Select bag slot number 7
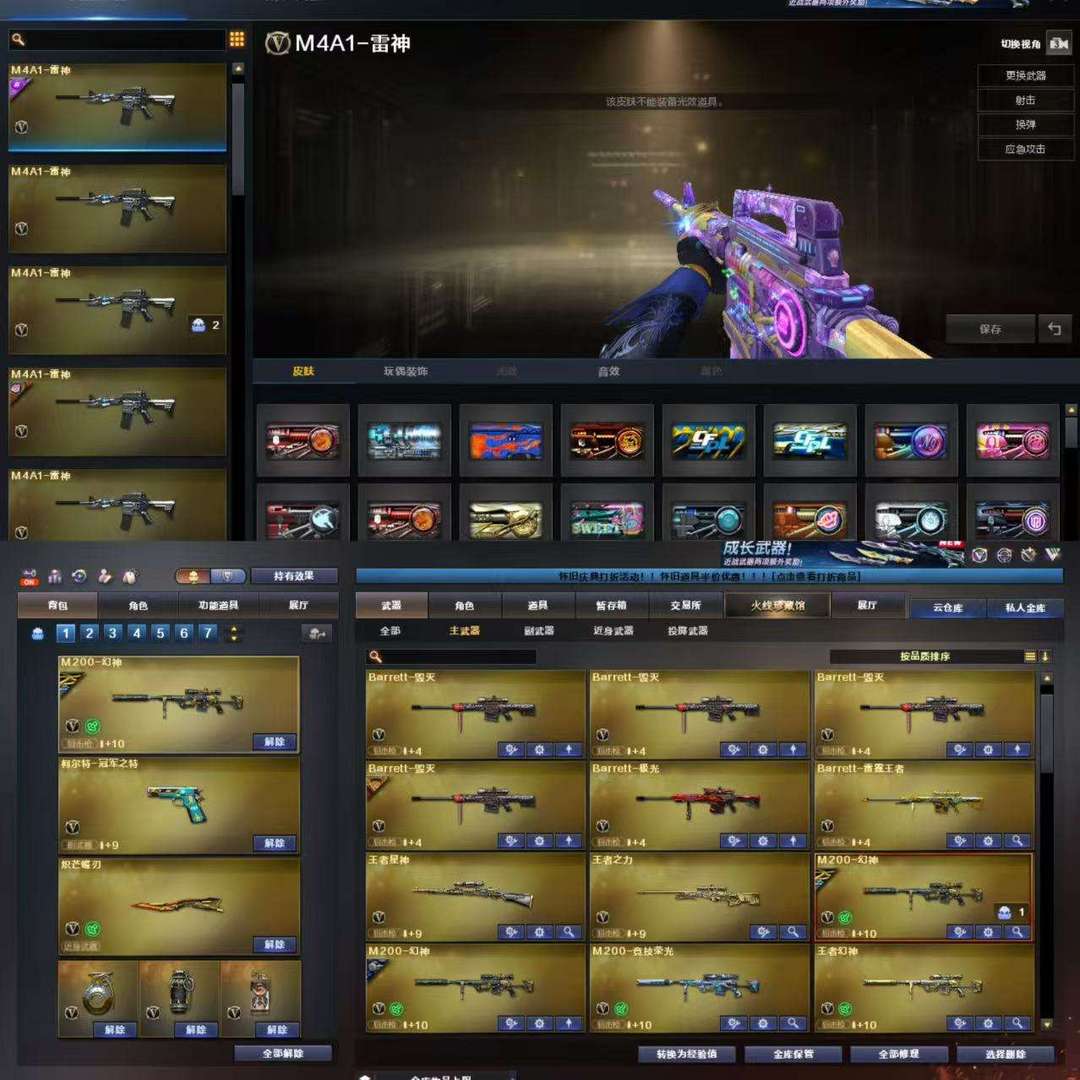 [x=207, y=633]
